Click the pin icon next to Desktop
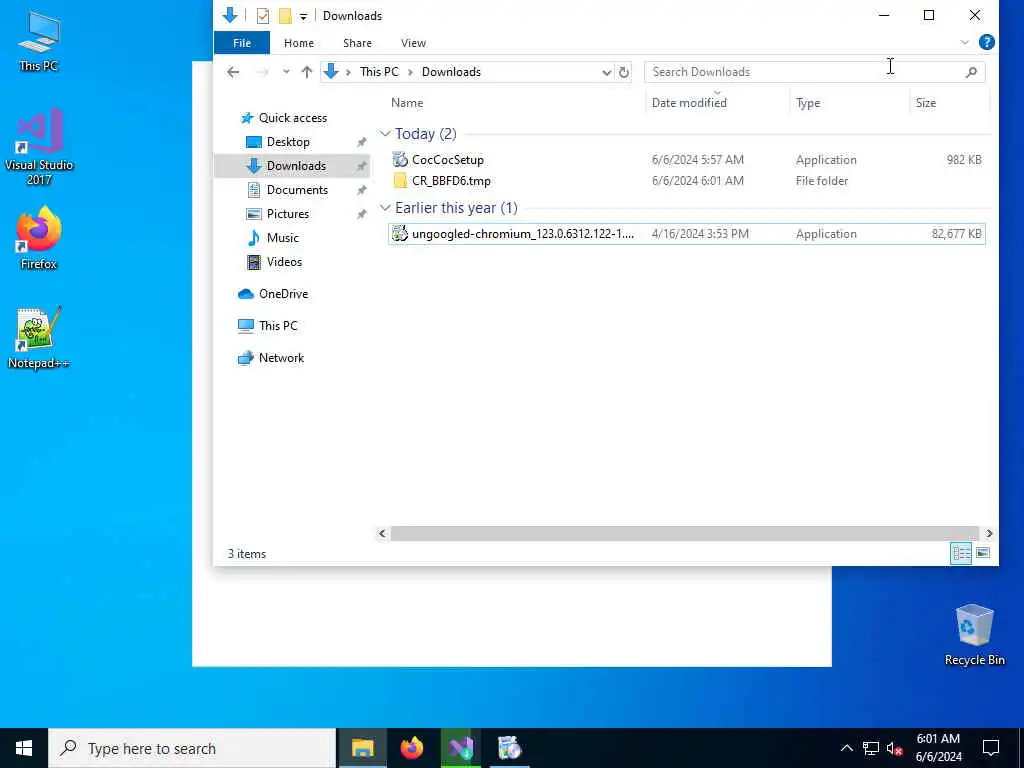This screenshot has width=1024, height=768. pos(361,142)
